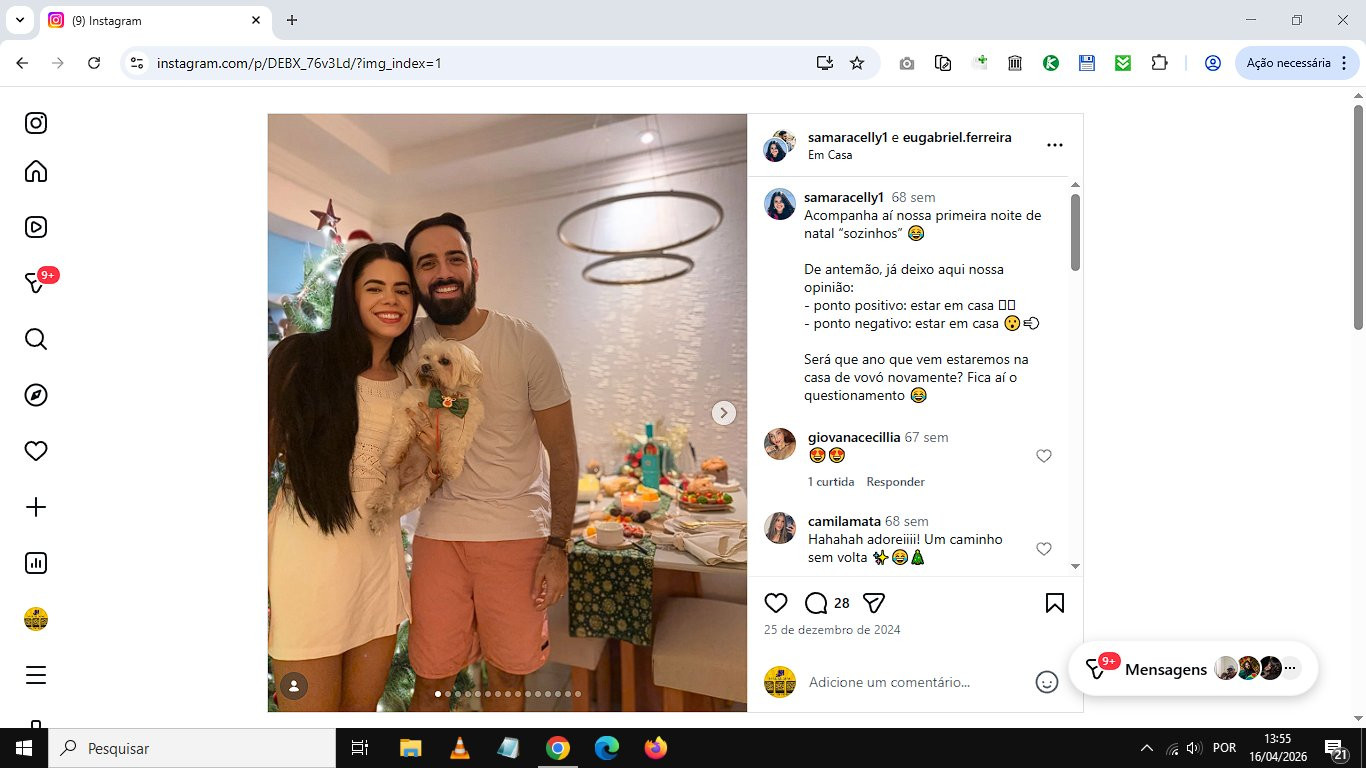Click the create new post plus icon
The width and height of the screenshot is (1366, 768).
(x=36, y=507)
